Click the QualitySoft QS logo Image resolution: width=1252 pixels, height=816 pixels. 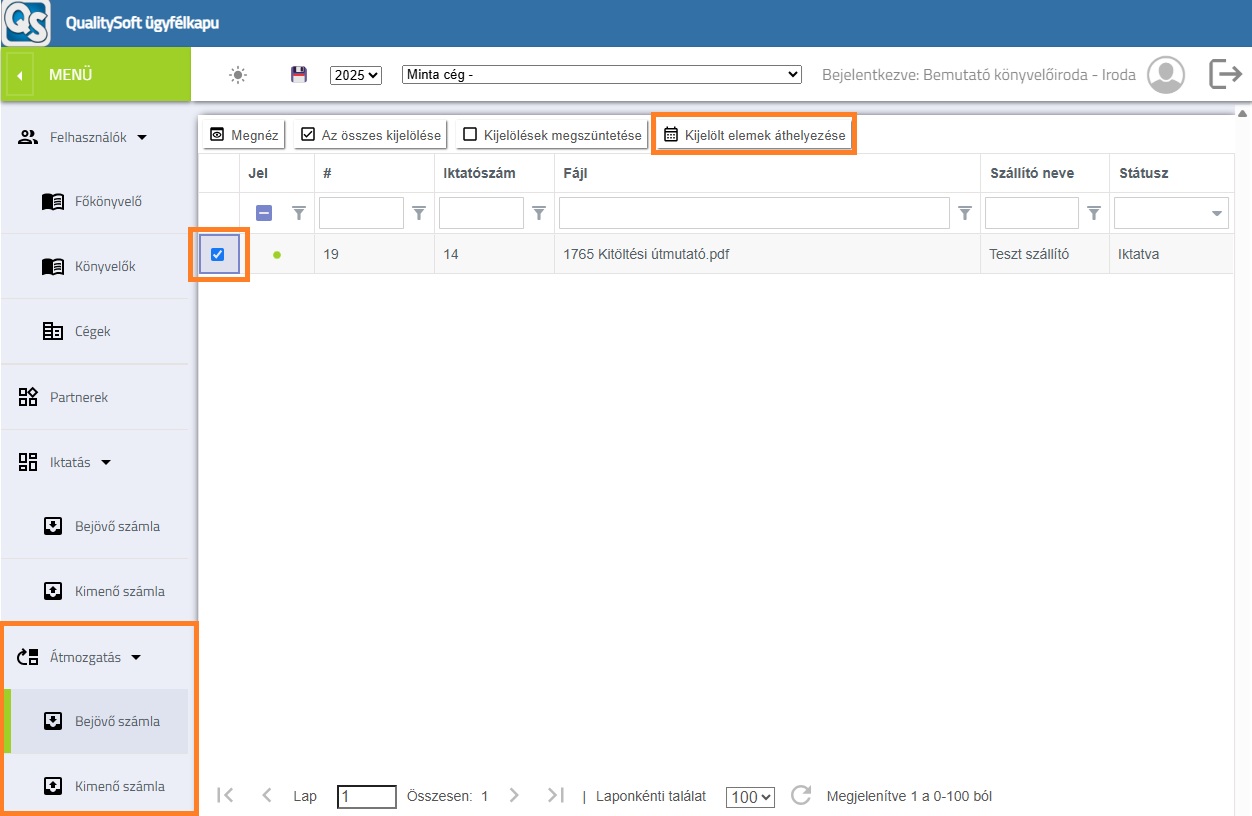pos(26,23)
